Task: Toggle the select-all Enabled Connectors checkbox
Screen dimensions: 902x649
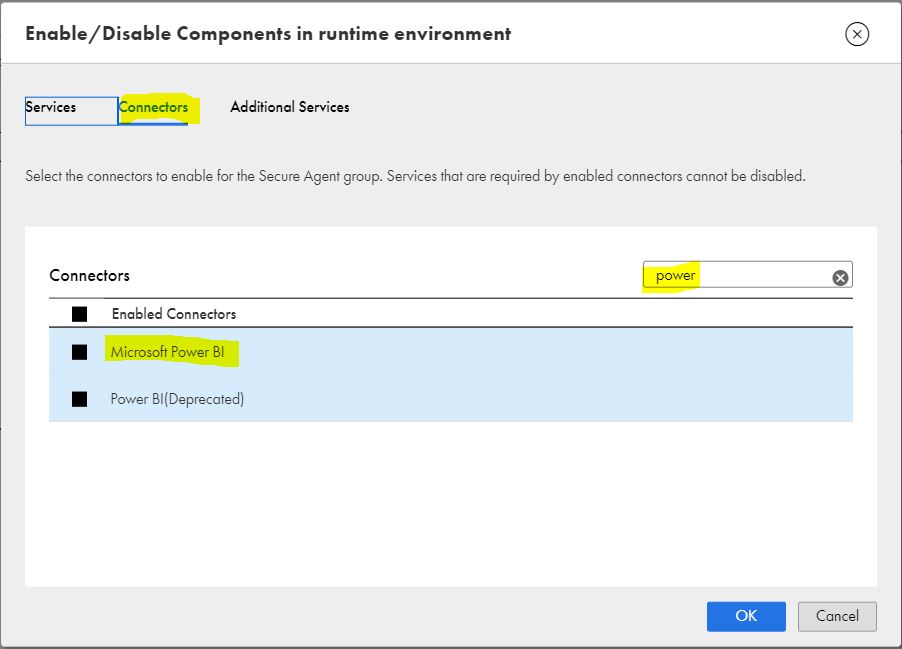Action: [79, 314]
